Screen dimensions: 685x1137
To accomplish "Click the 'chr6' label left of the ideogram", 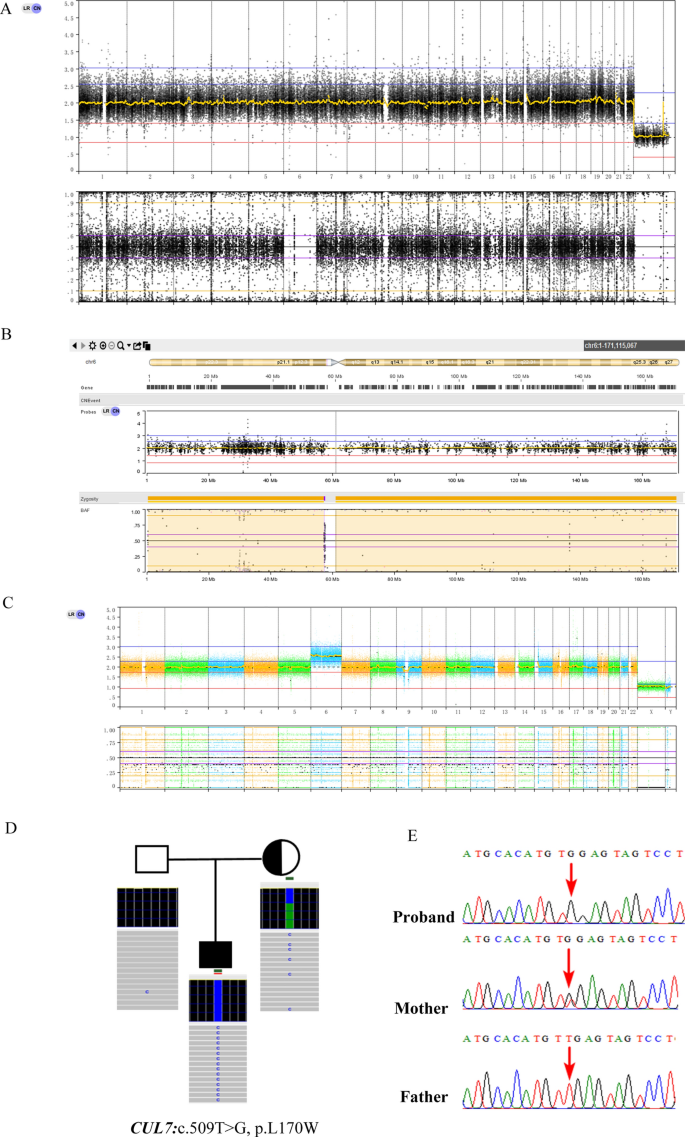I will tap(91, 361).
